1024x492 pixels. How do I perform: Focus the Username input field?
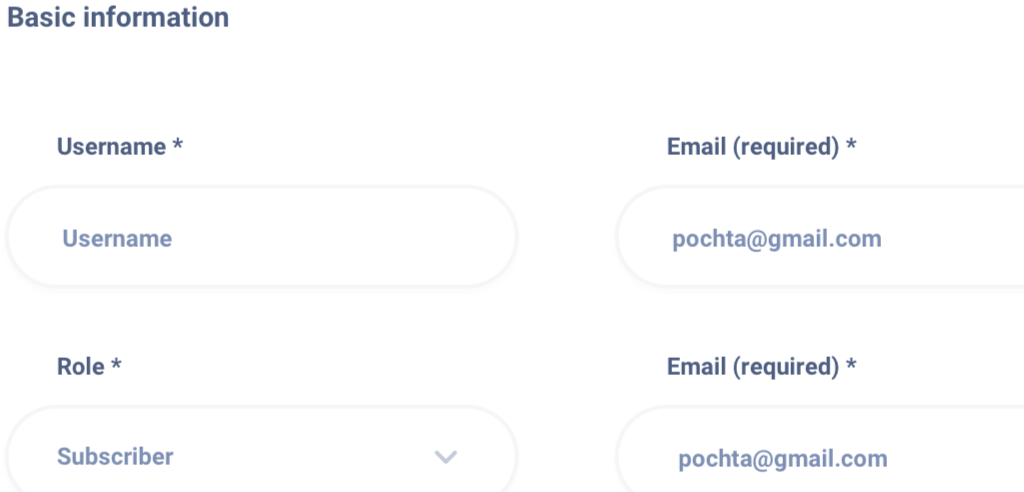[261, 237]
